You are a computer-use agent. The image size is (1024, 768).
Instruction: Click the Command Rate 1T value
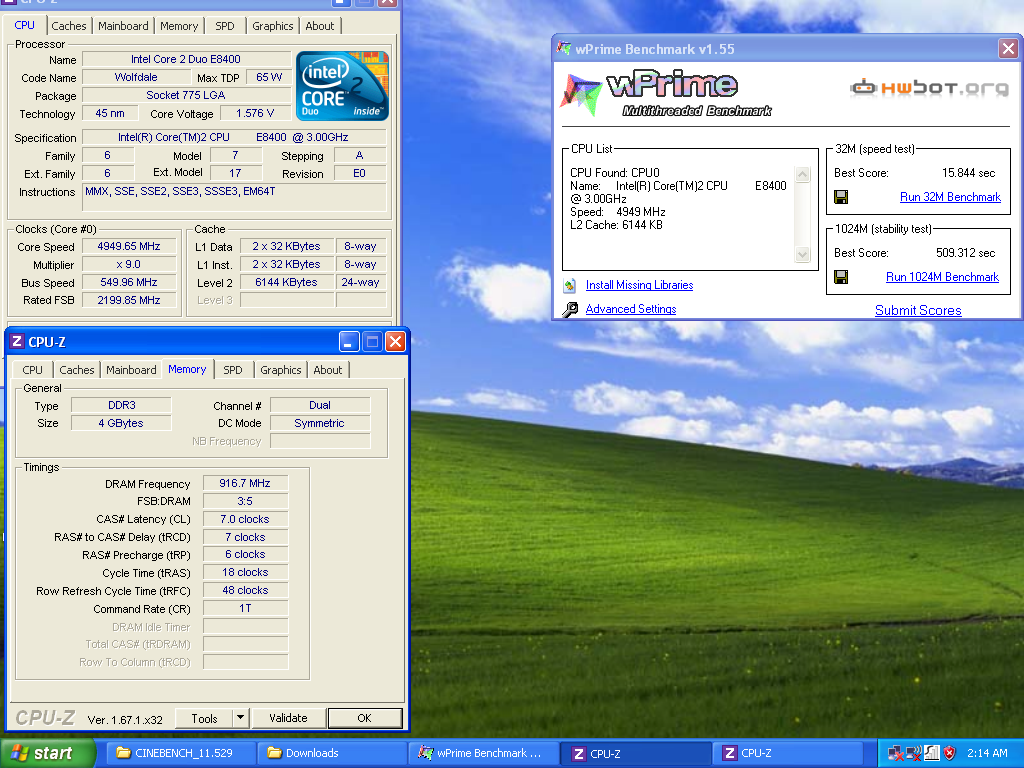(x=245, y=608)
